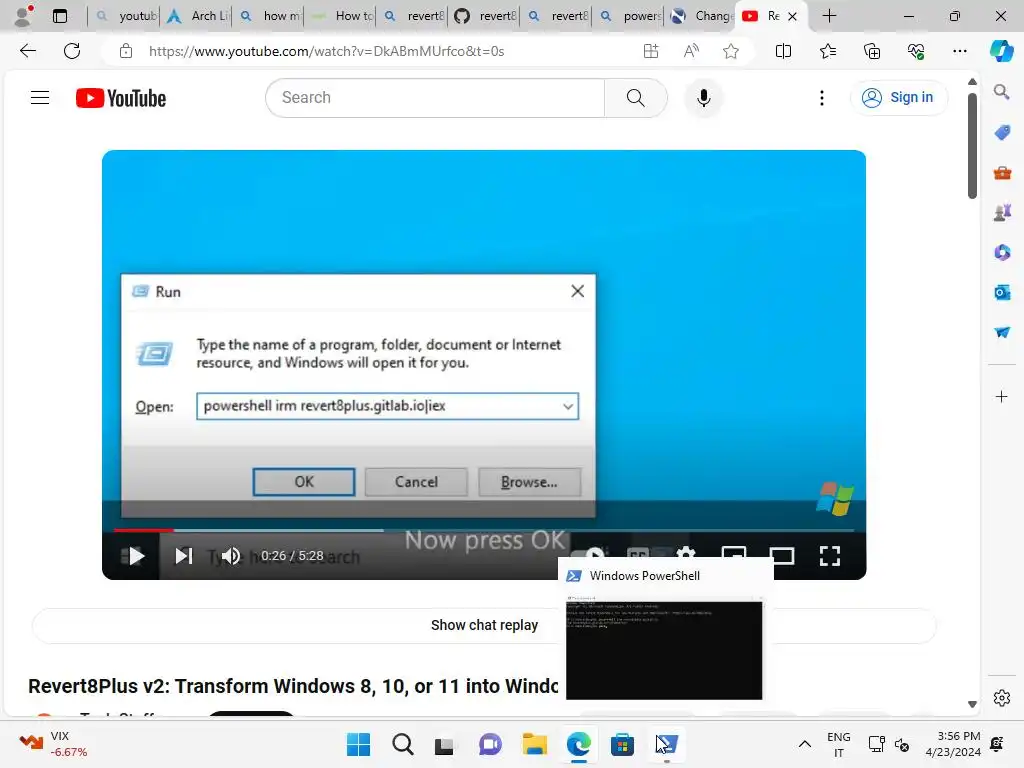This screenshot has width=1024, height=768.
Task: View site information lock icon
Action: [126, 51]
